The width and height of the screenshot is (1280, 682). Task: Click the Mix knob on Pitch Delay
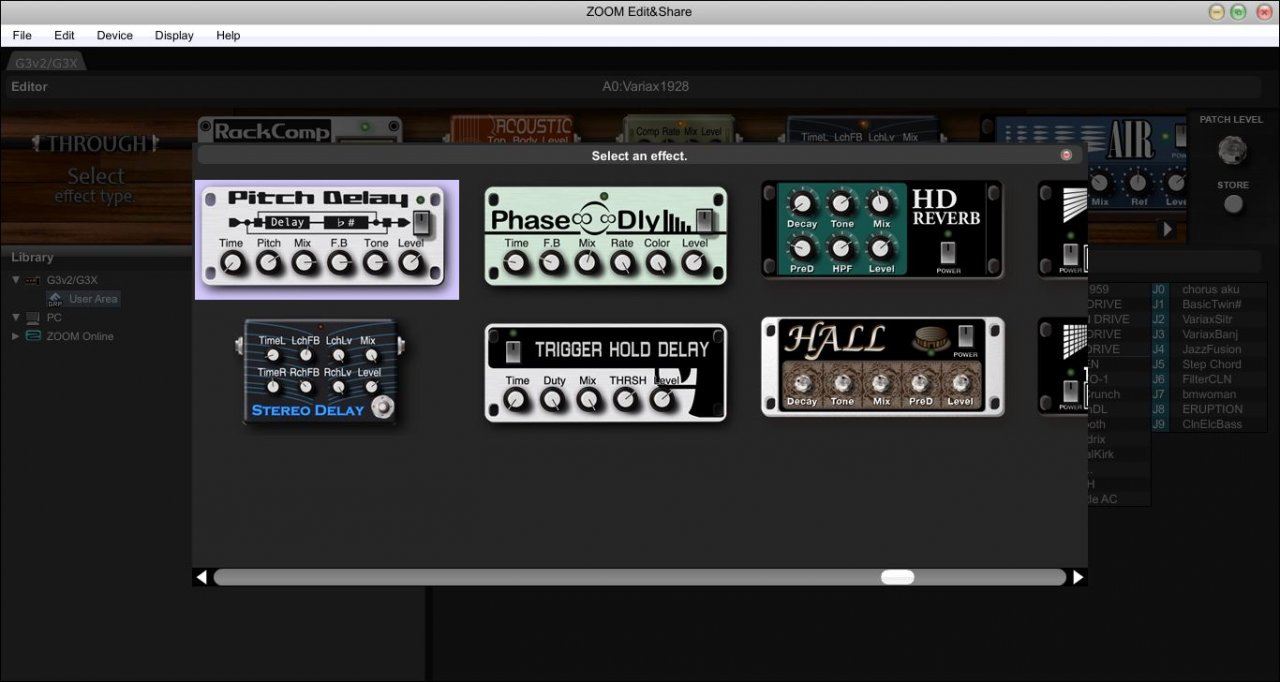(x=303, y=262)
